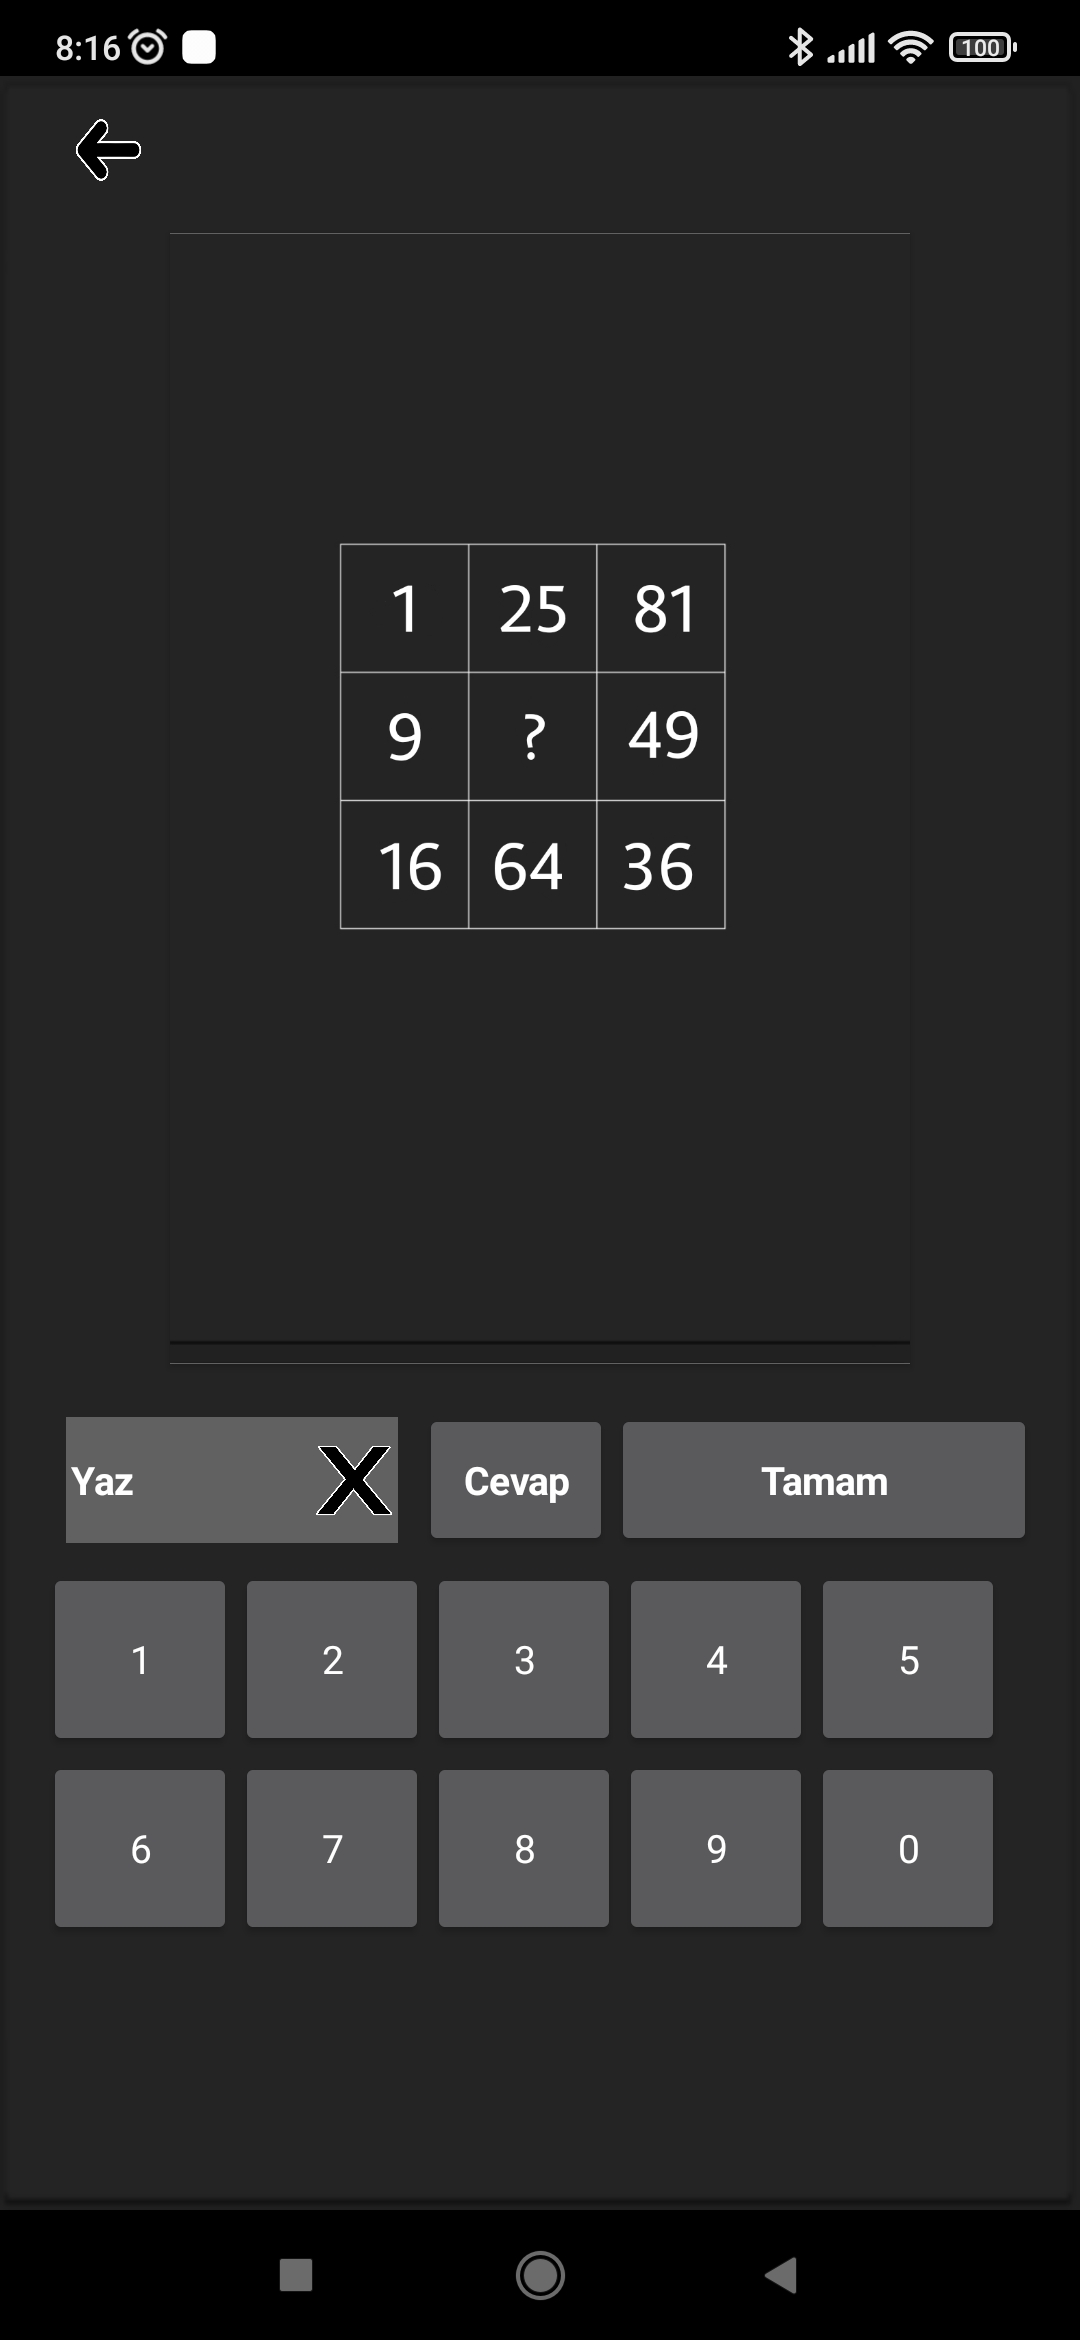Image resolution: width=1080 pixels, height=2340 pixels.
Task: Tap digit 4 on the keypad
Action: pyautogui.click(x=716, y=1659)
